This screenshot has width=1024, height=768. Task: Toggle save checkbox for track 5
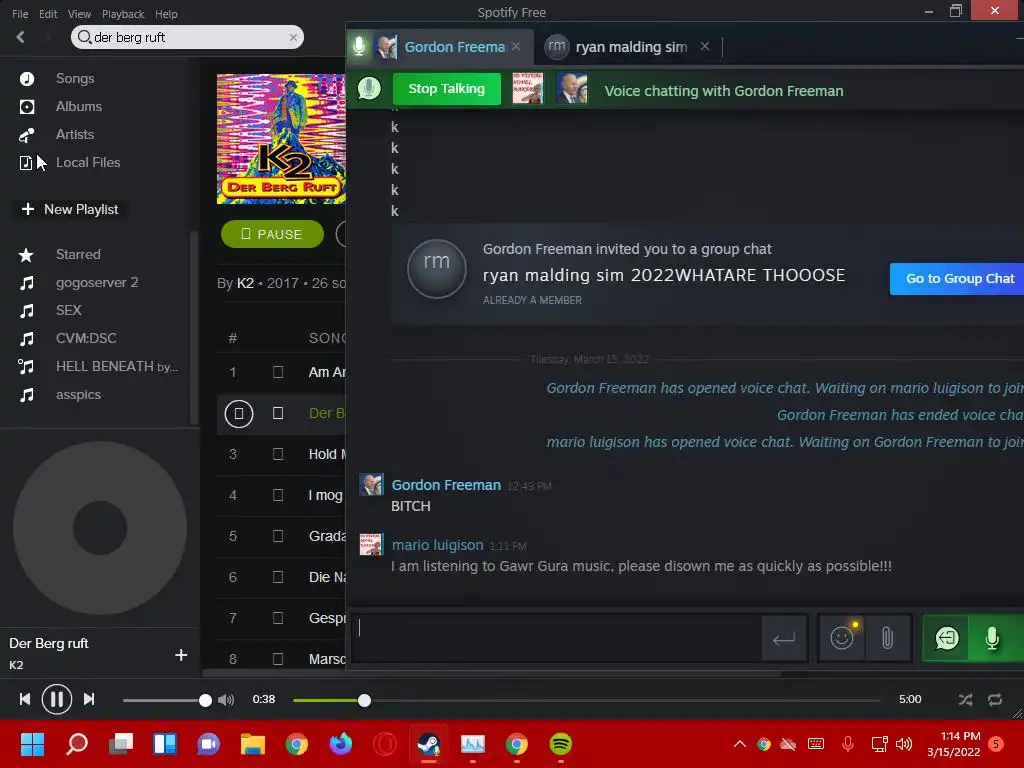278,536
